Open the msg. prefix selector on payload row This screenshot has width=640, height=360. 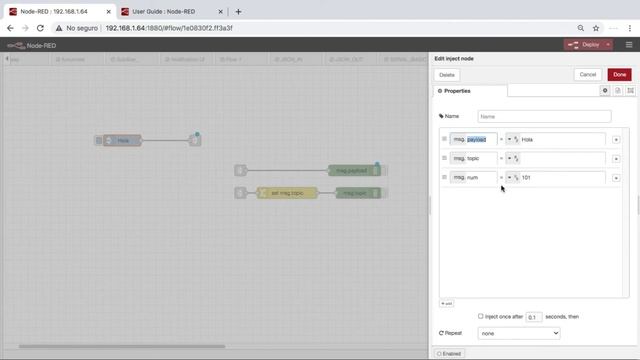(459, 139)
